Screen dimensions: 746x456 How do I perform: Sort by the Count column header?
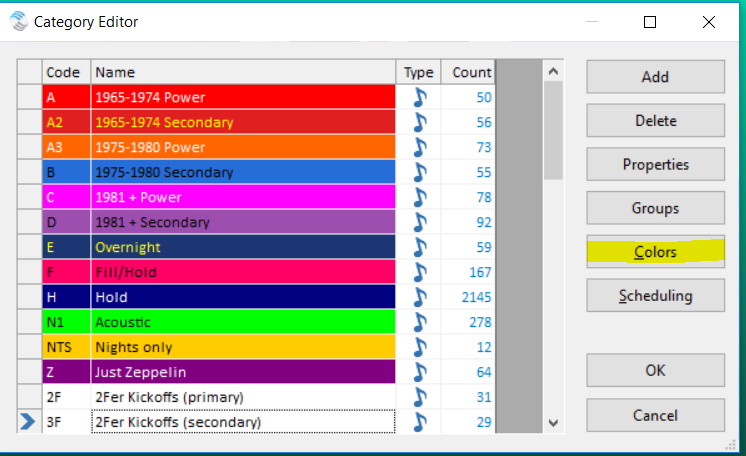pyautogui.click(x=470, y=72)
